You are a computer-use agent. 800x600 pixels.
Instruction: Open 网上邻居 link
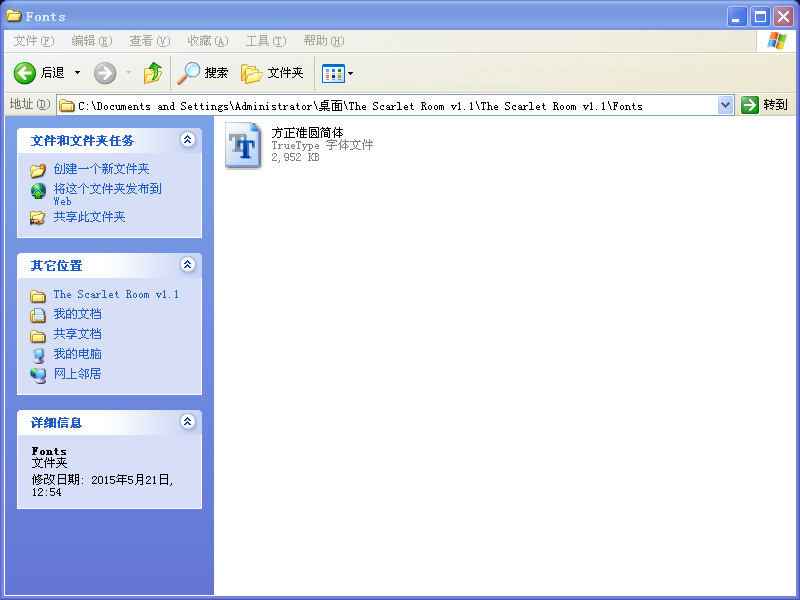[78, 373]
